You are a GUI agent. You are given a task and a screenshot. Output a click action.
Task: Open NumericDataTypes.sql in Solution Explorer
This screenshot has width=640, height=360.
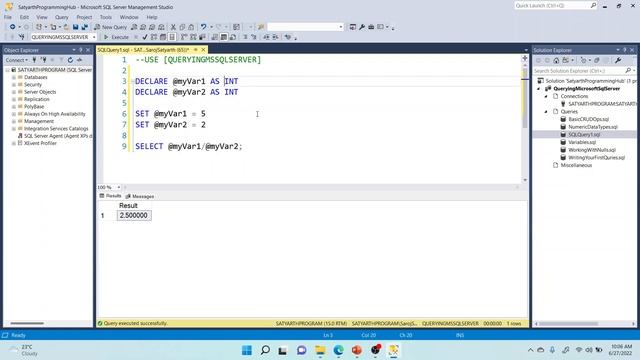(593, 127)
